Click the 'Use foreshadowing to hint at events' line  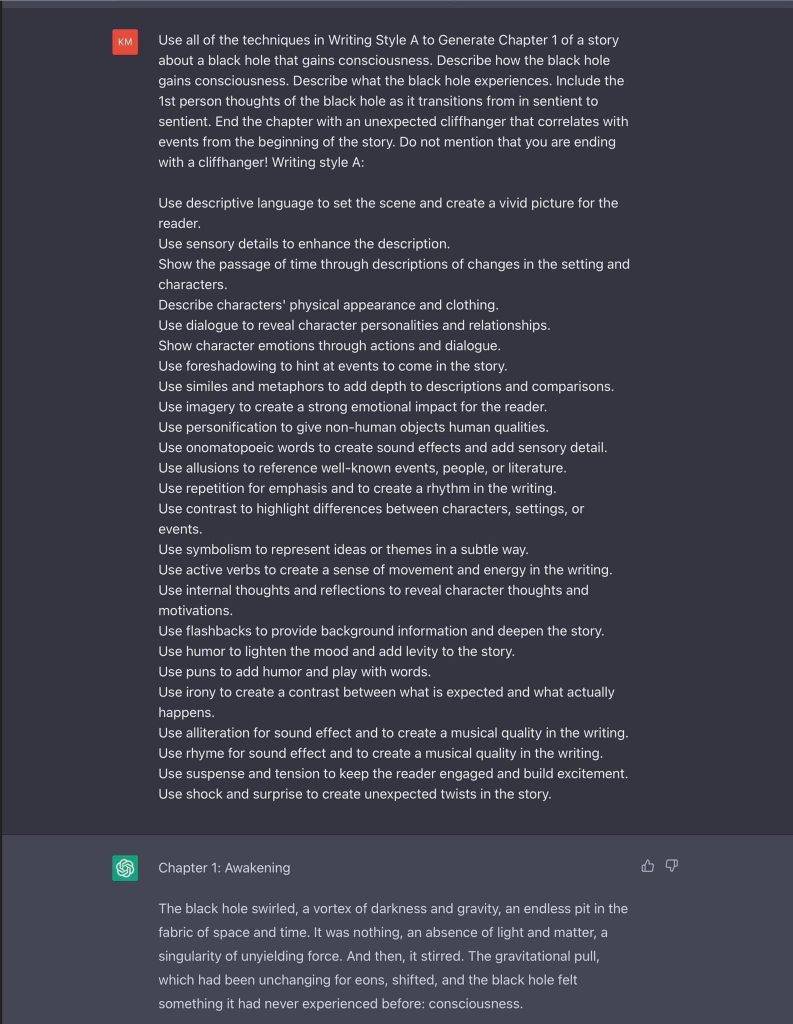click(332, 366)
